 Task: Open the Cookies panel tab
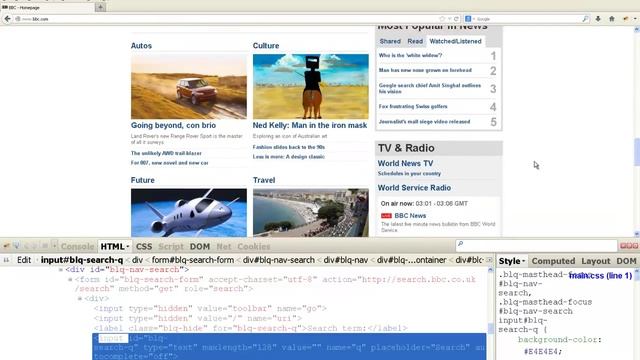point(253,247)
